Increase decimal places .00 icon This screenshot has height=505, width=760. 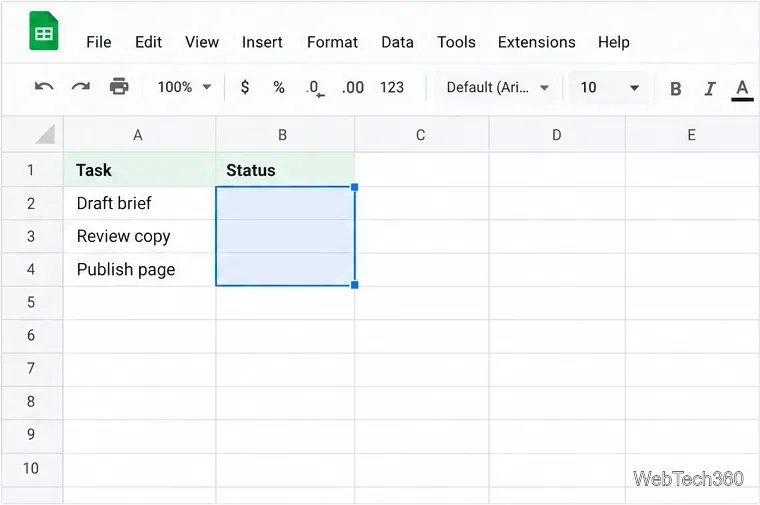tap(352, 88)
